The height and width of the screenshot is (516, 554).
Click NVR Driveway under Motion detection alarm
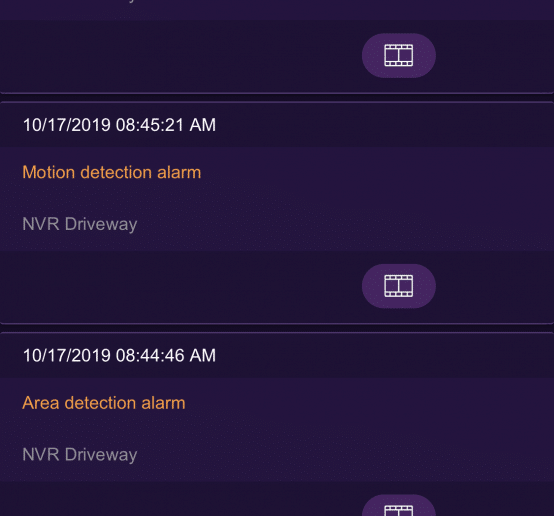click(79, 224)
